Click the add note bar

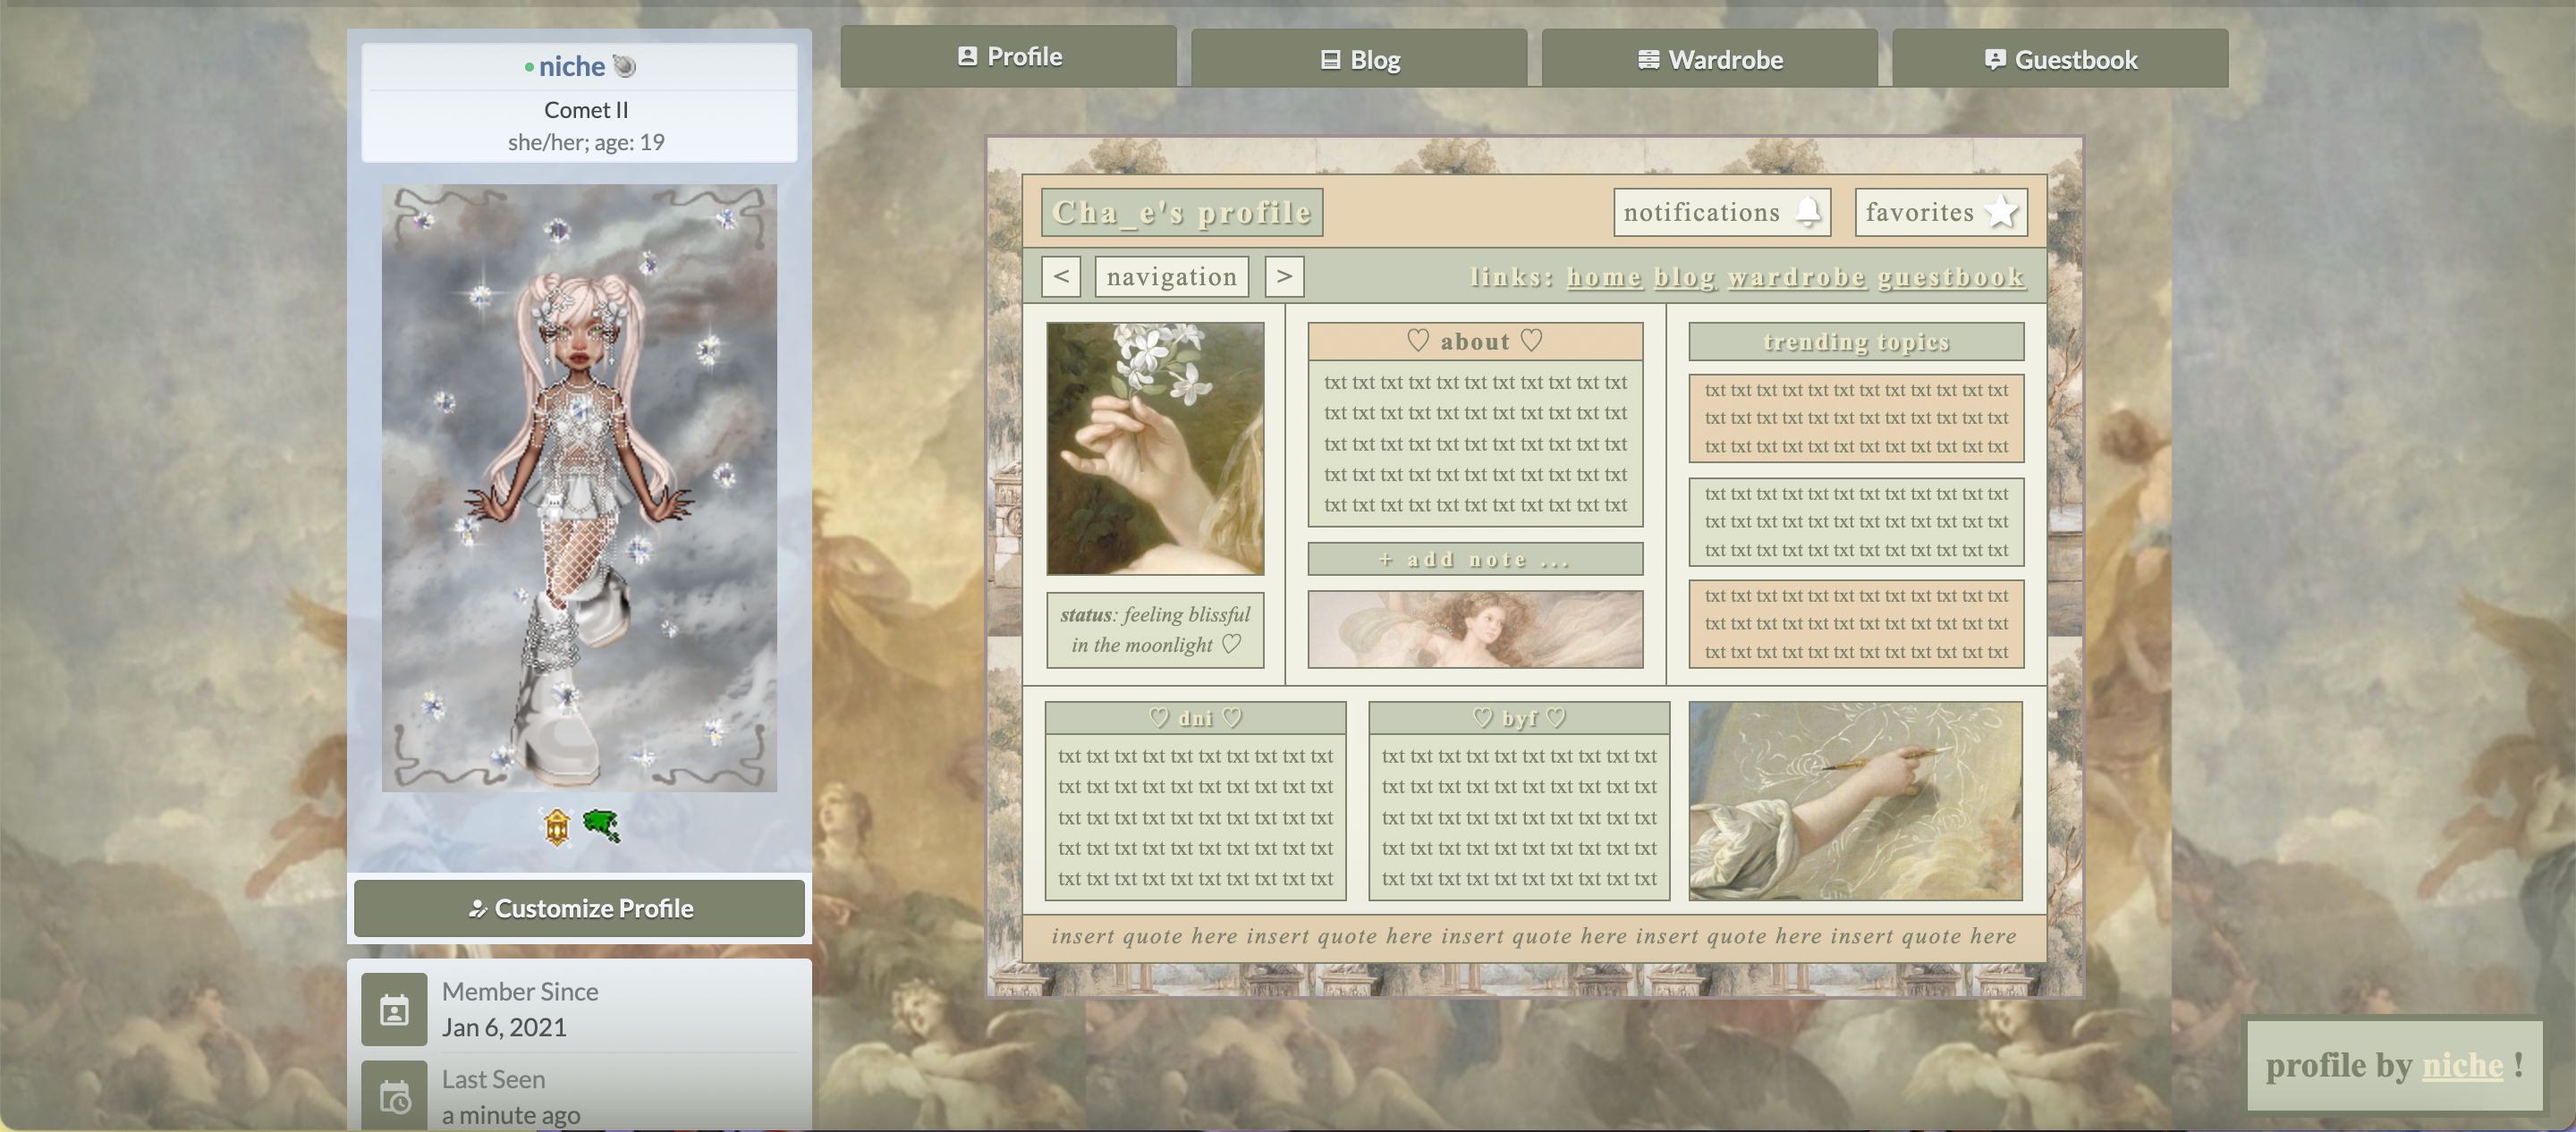tap(1475, 559)
